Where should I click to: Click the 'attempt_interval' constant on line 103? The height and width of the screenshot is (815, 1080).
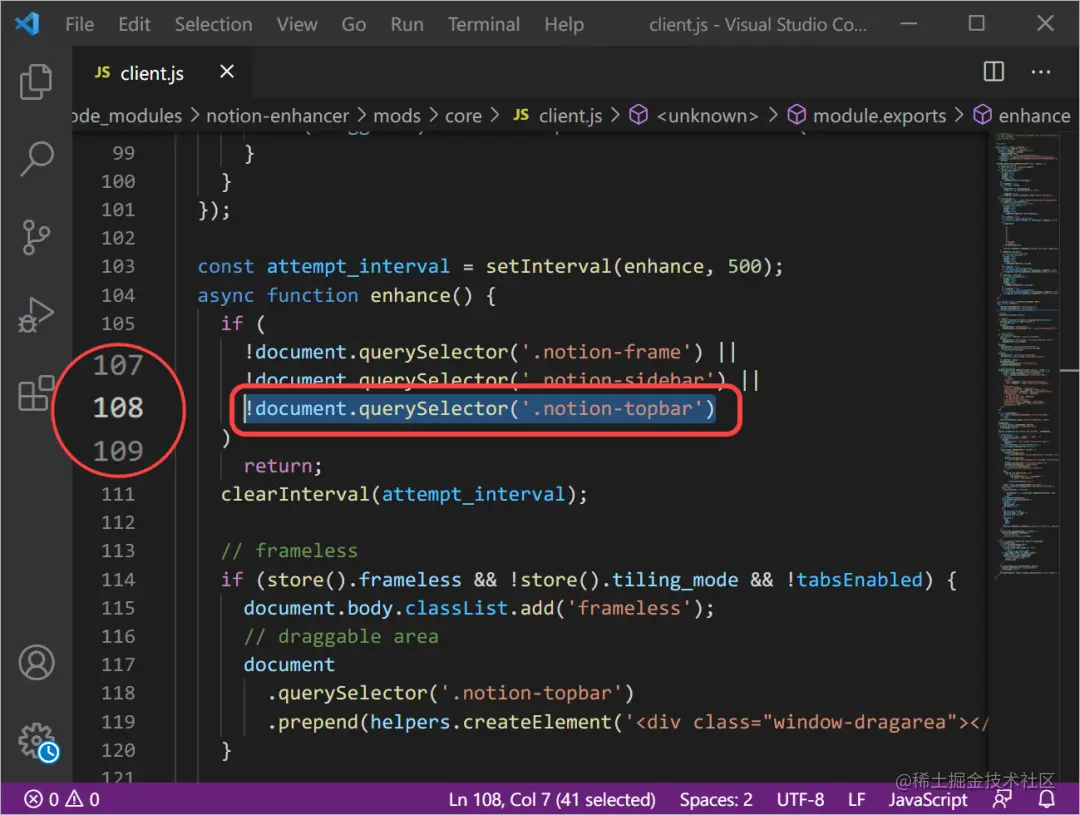tap(357, 267)
